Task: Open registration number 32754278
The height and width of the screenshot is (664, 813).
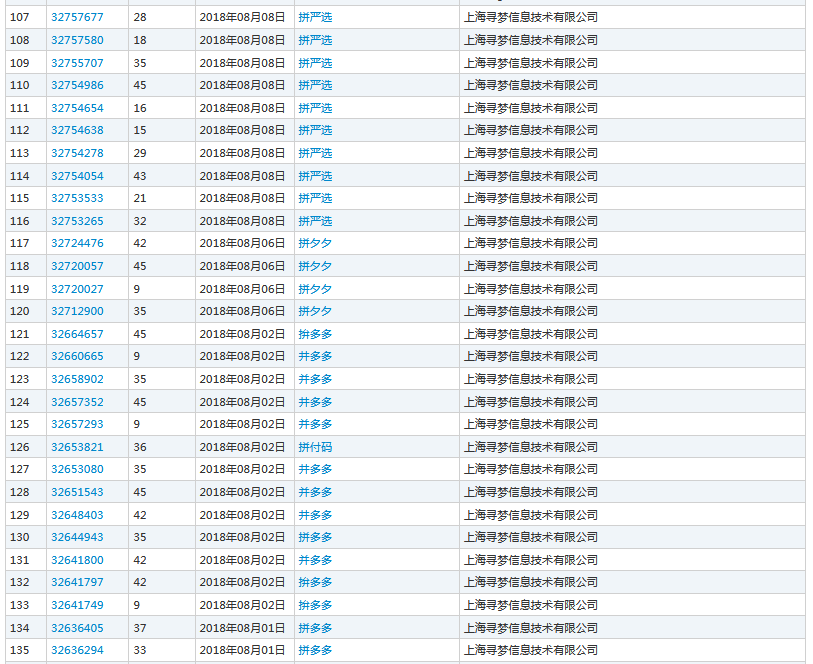Action: pos(77,153)
